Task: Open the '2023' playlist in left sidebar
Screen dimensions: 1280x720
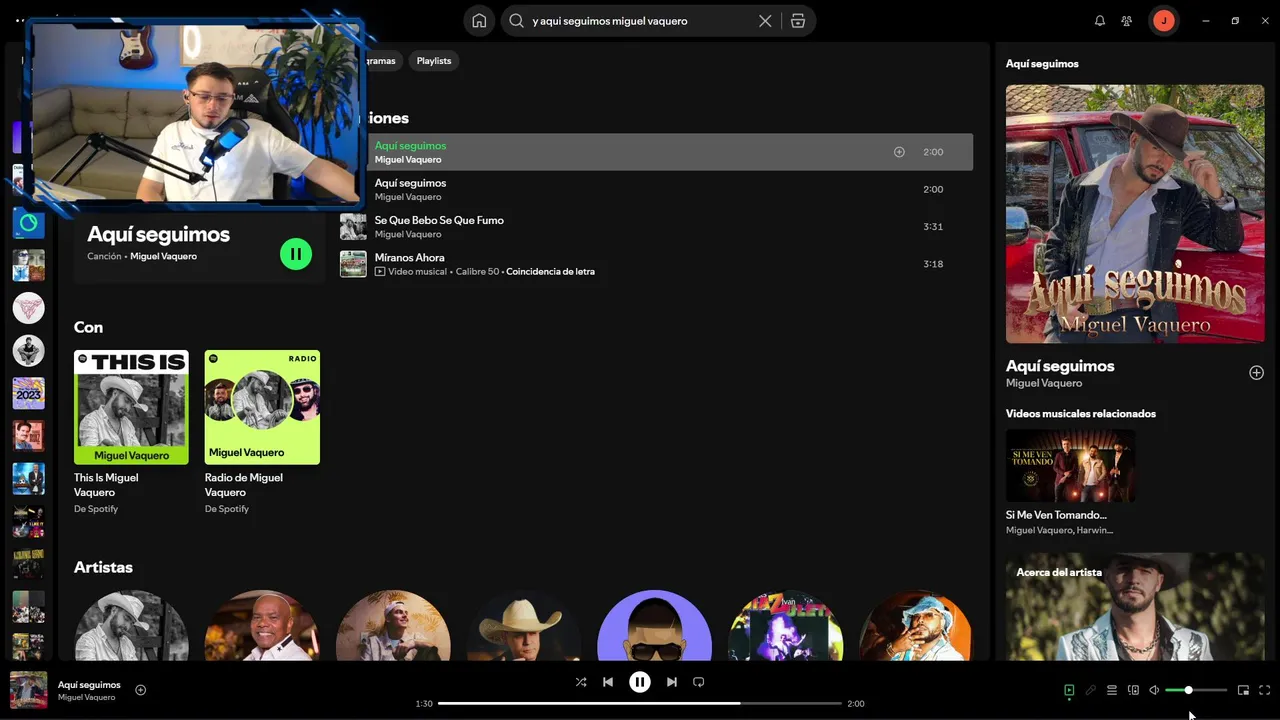Action: (x=28, y=393)
